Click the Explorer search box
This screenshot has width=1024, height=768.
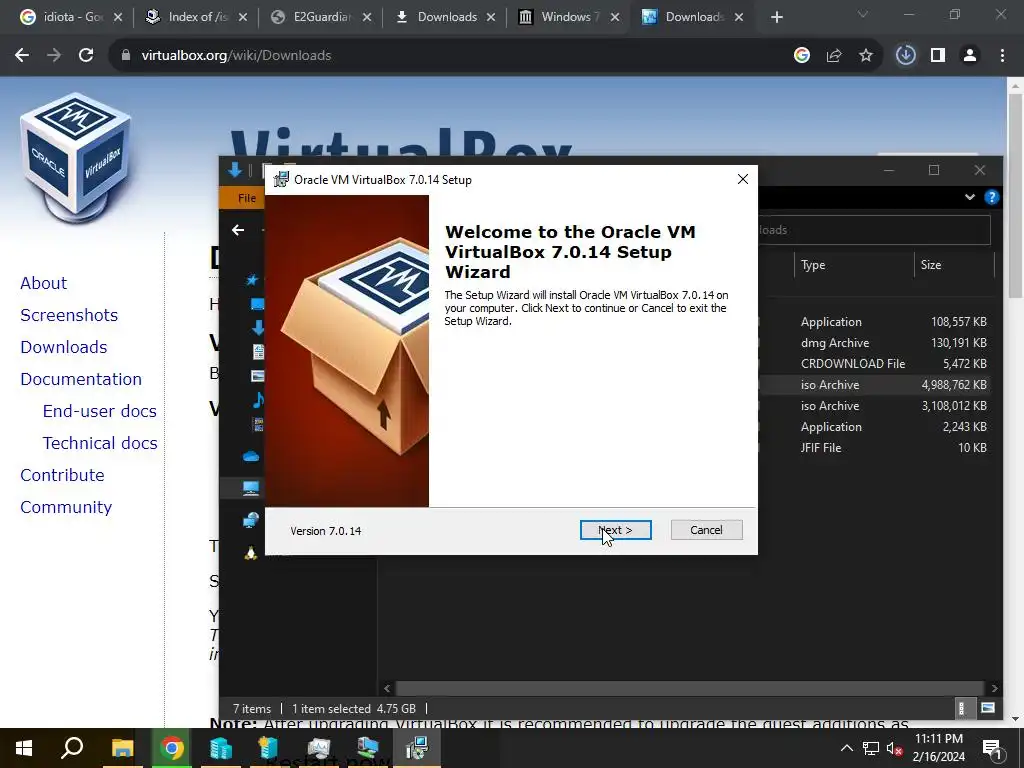click(874, 230)
